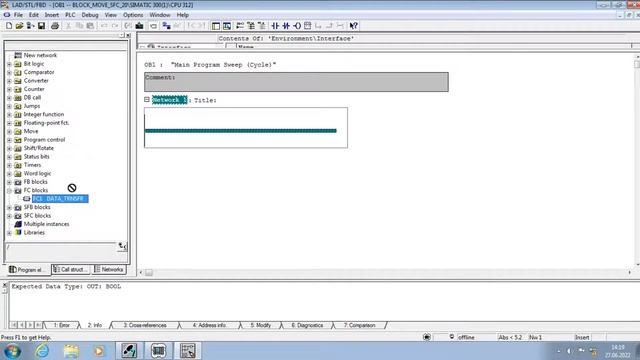Image resolution: width=640 pixels, height=360 pixels.
Task: Switch to the 7: Comparison tab
Action: (x=359, y=325)
